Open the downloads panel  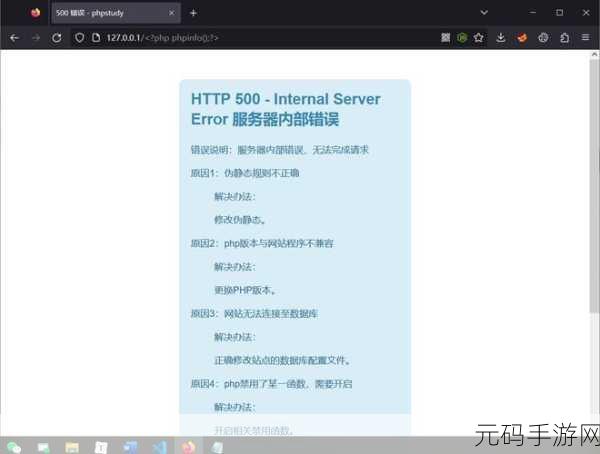tap(501, 38)
